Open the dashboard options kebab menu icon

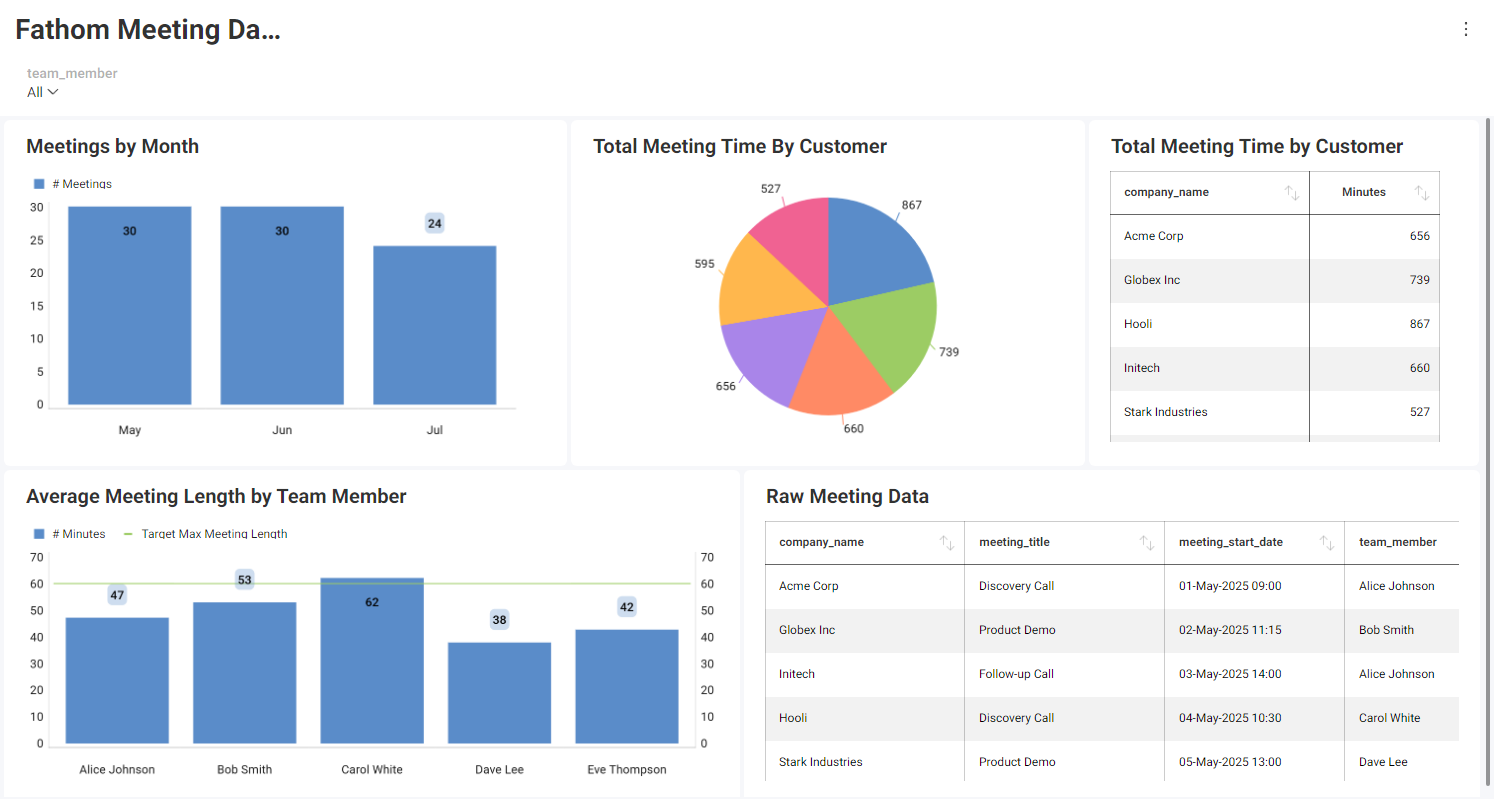point(1465,29)
